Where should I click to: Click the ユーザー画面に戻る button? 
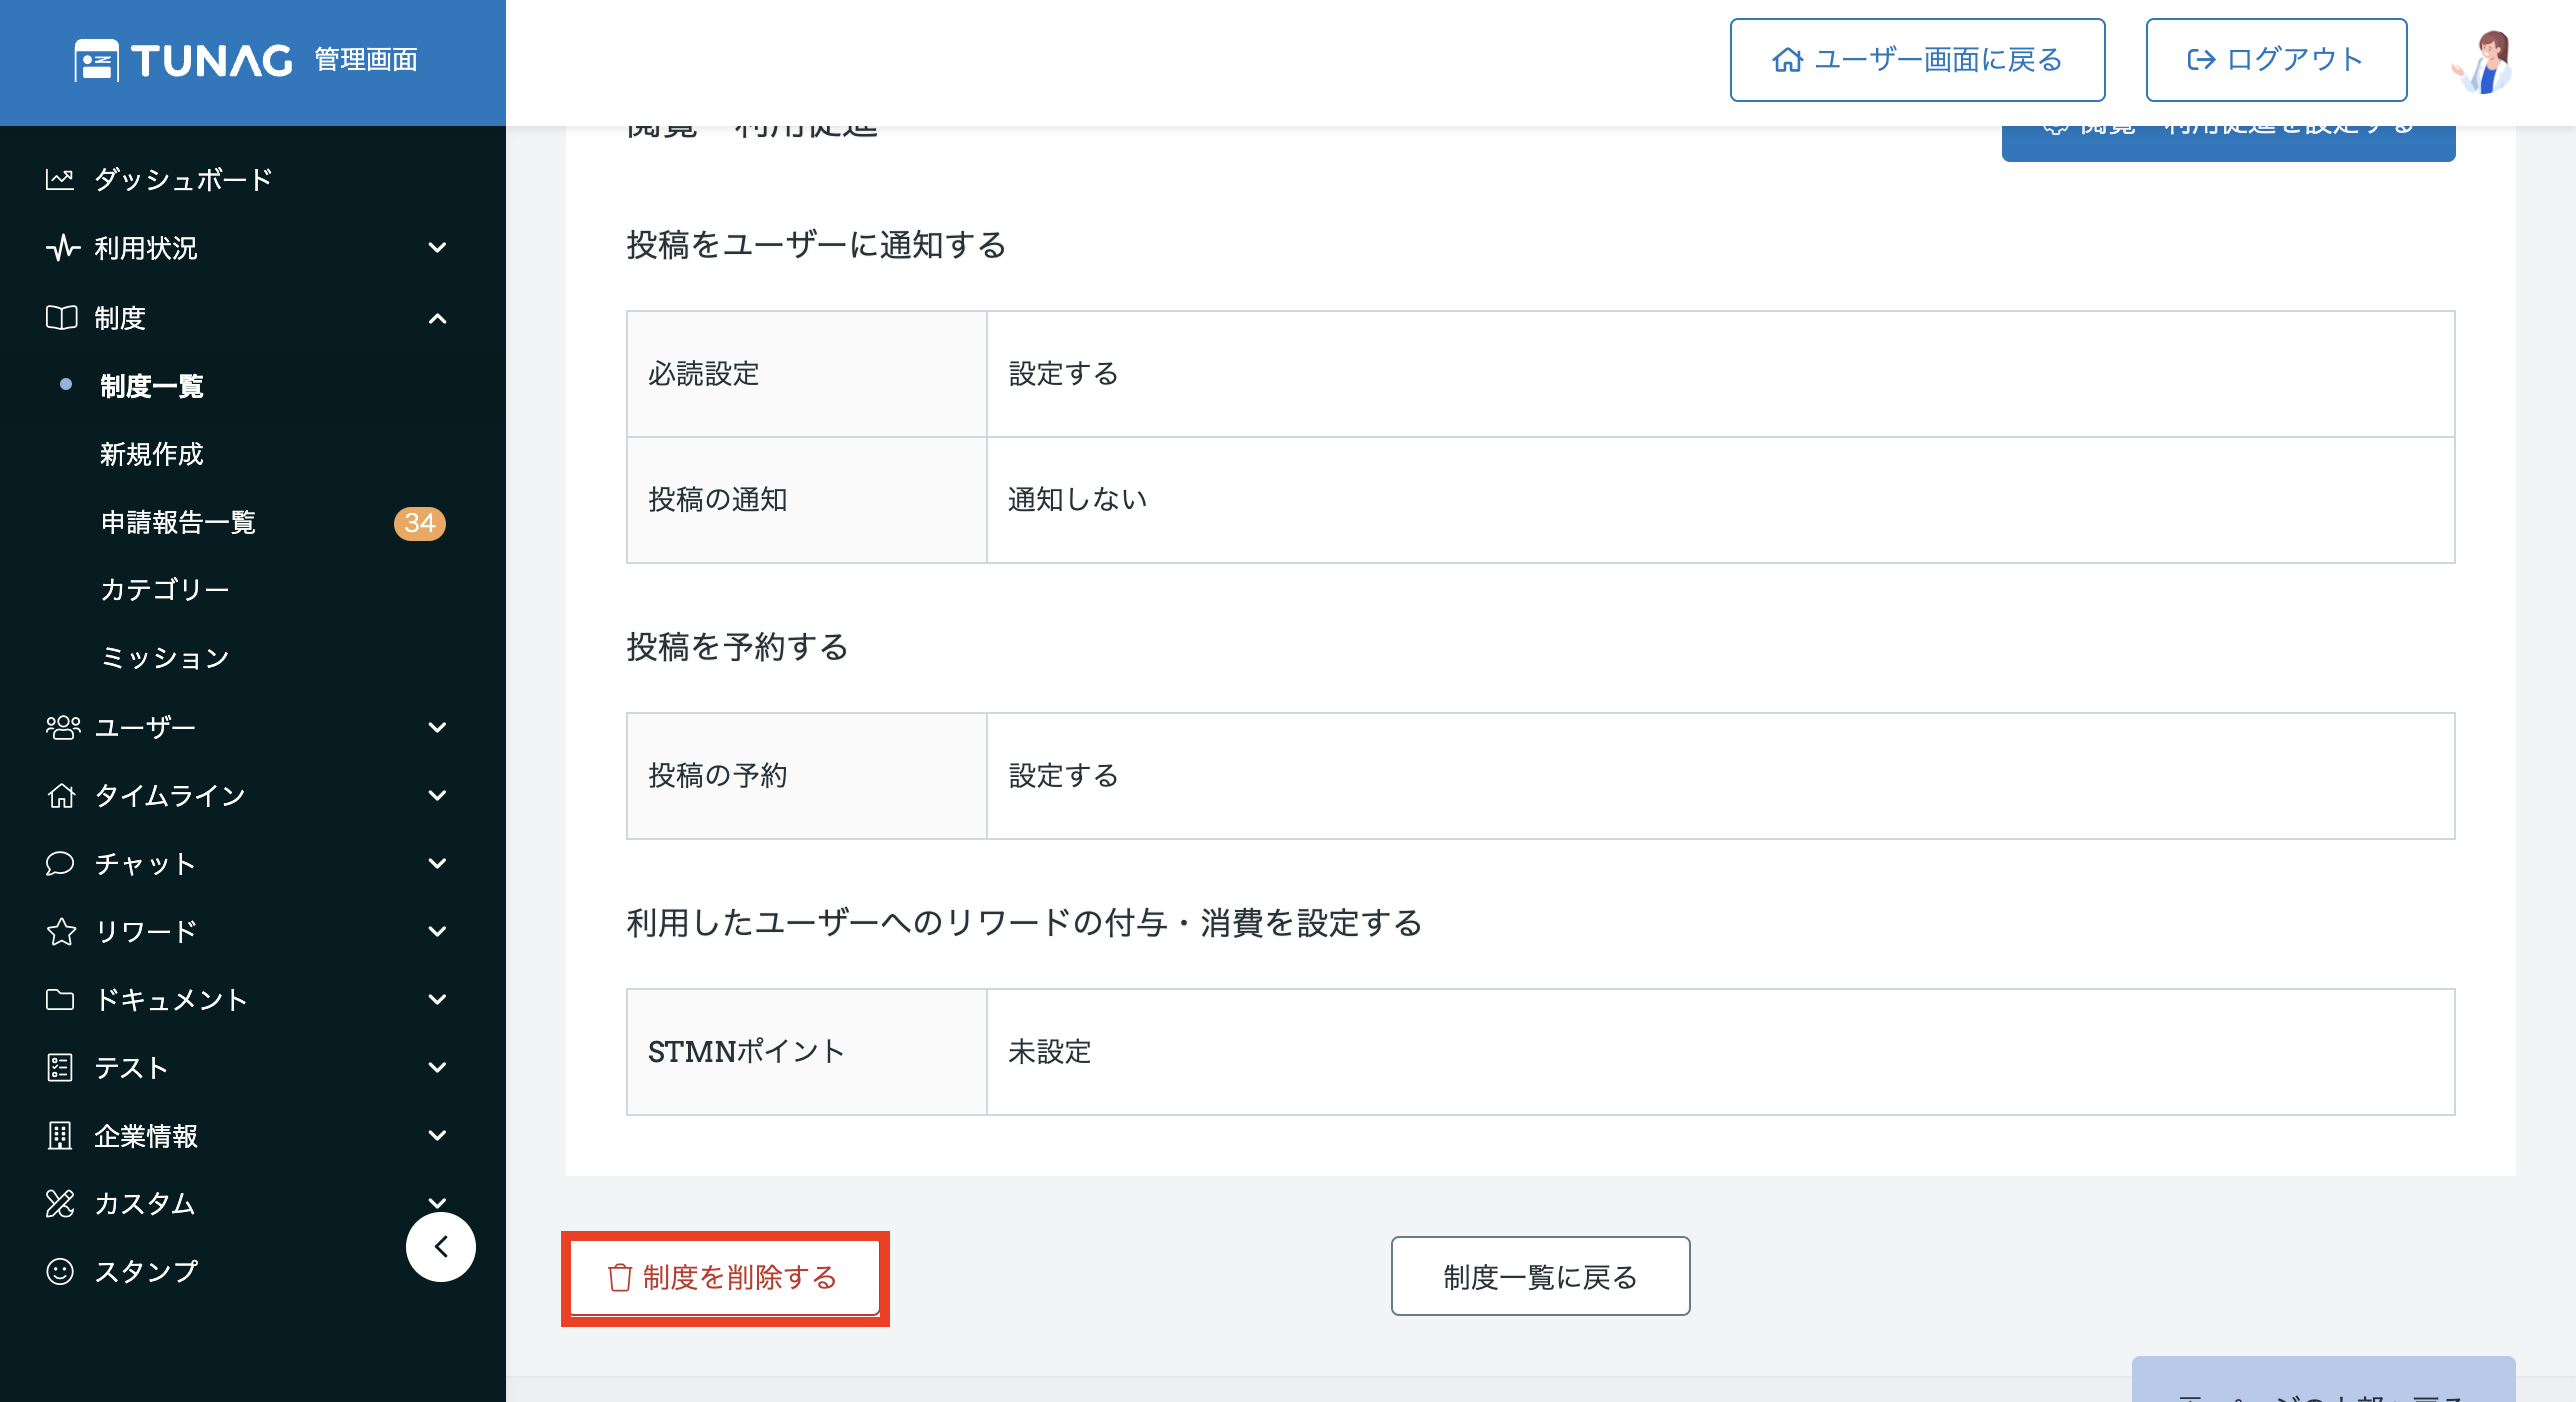[x=1918, y=60]
